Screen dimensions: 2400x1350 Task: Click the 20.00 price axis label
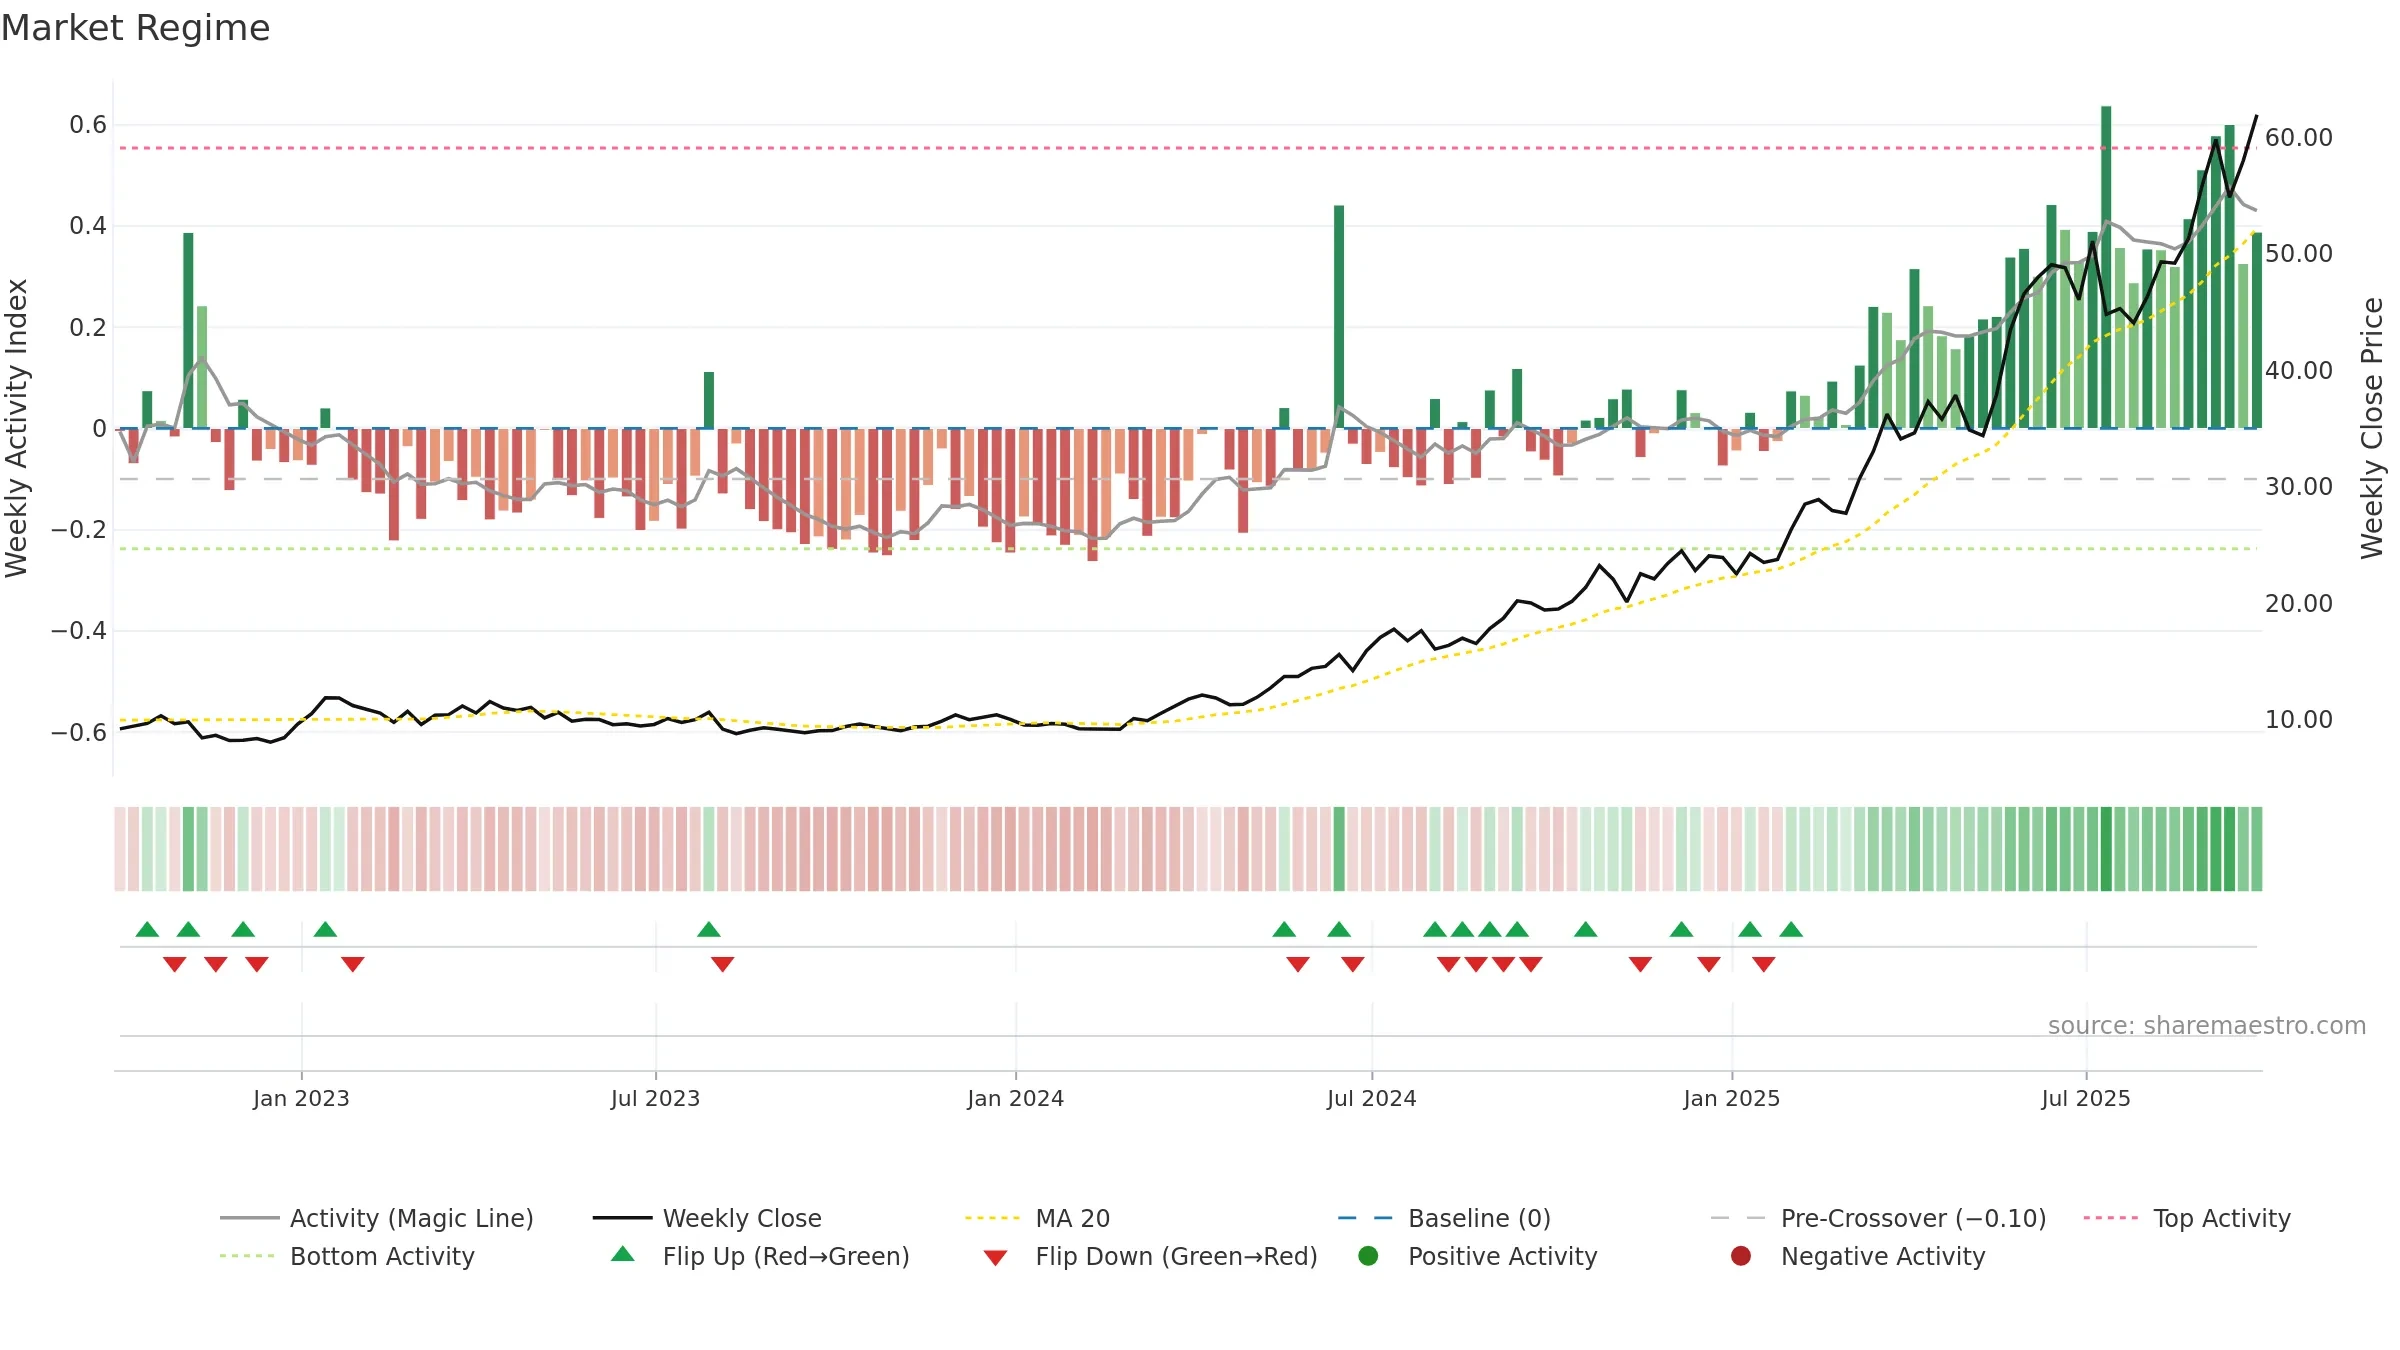click(2298, 604)
